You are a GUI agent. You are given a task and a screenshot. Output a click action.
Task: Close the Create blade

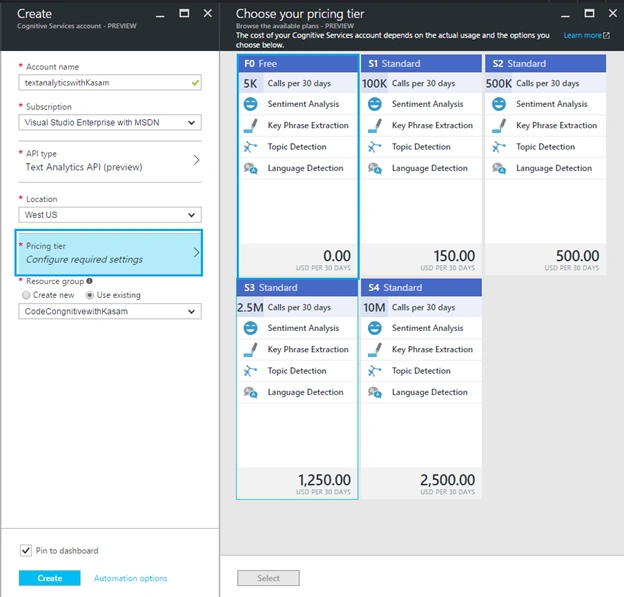click(x=208, y=14)
